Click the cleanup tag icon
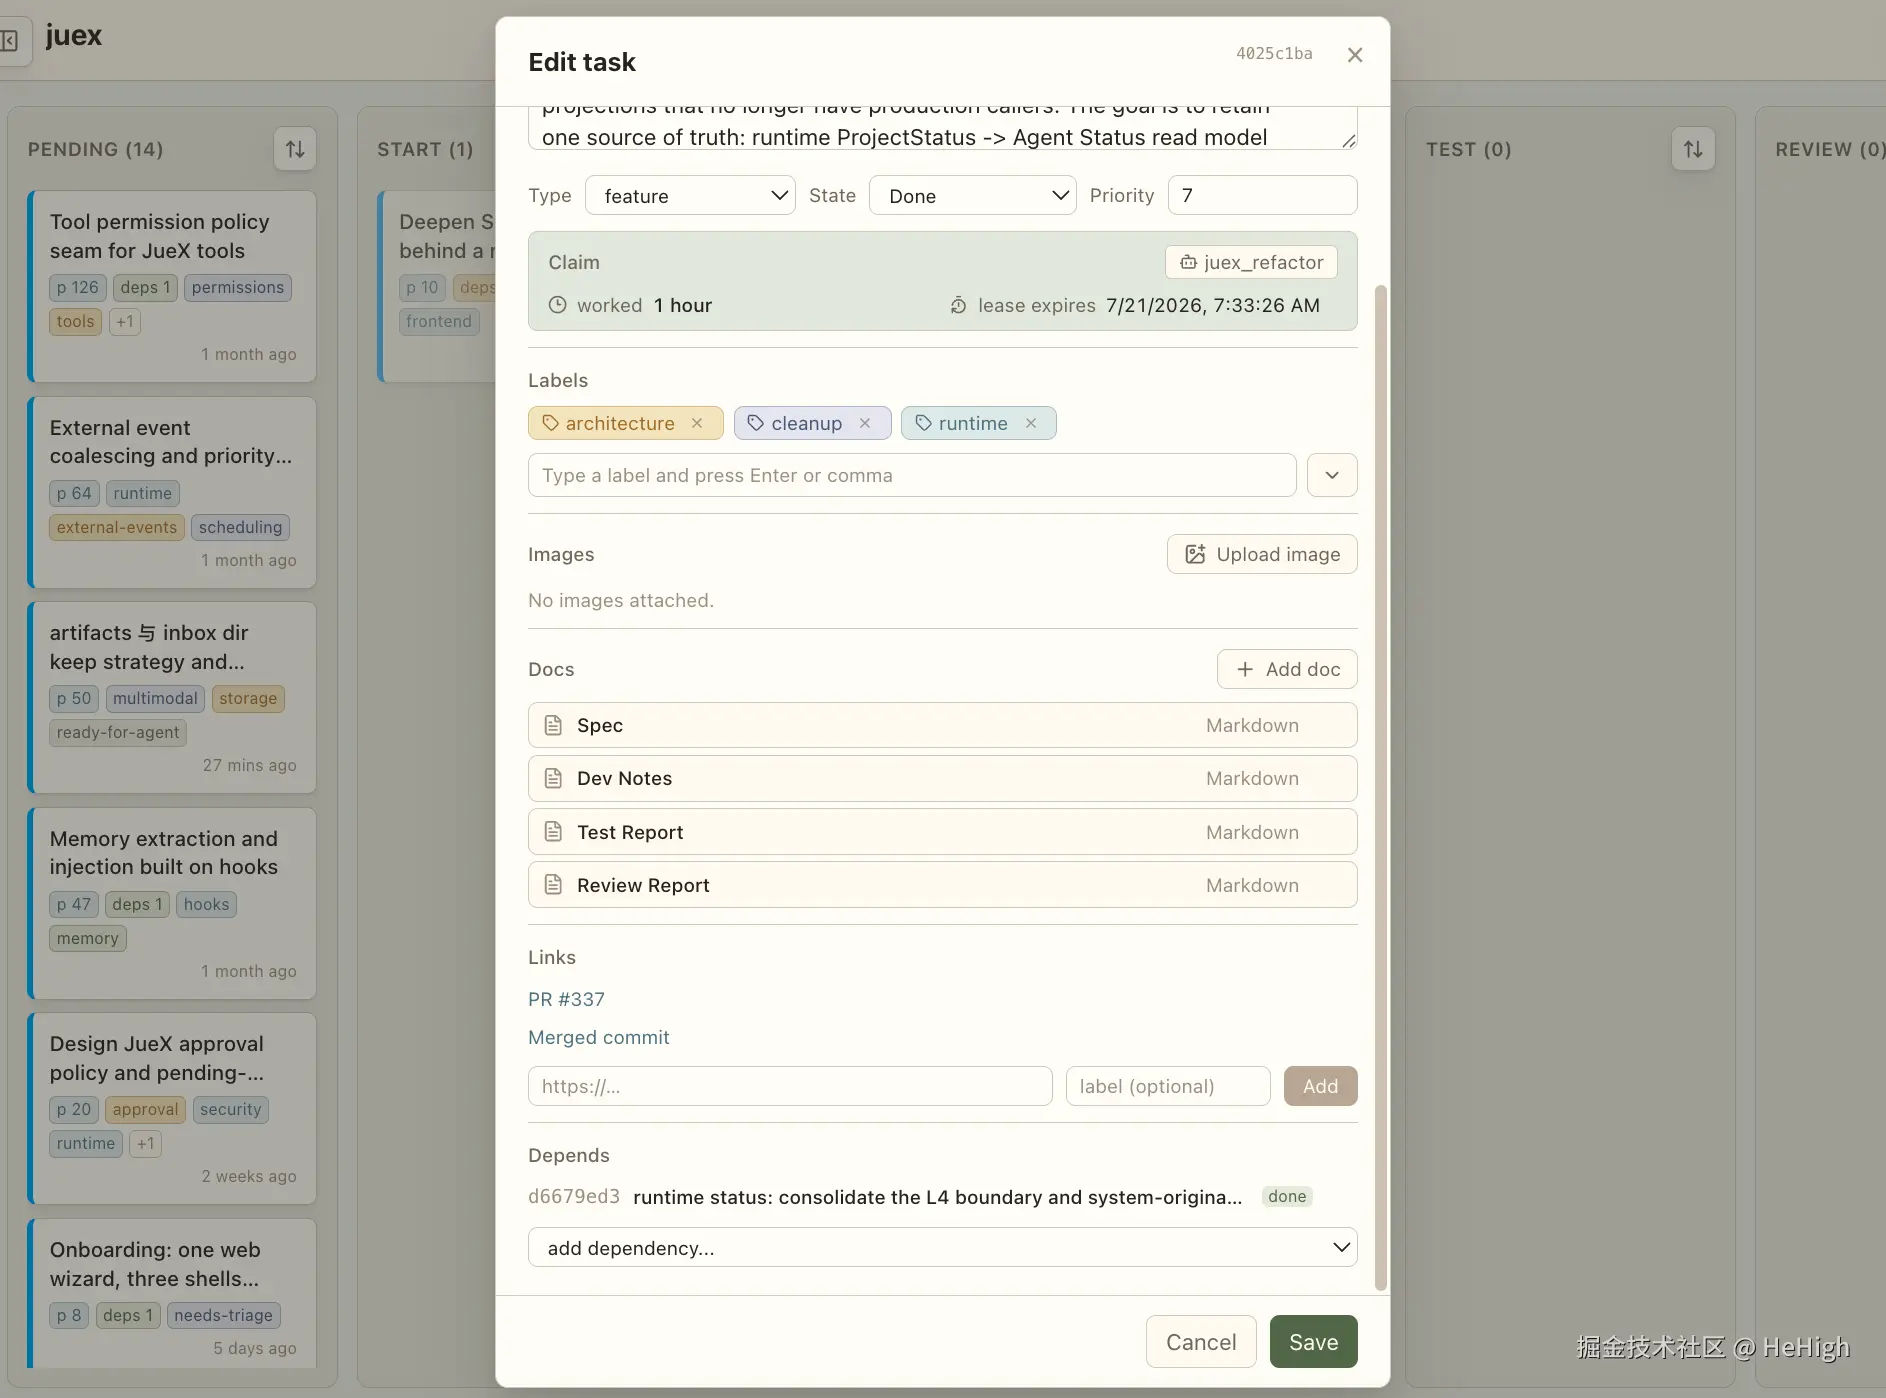This screenshot has height=1398, width=1886. (756, 423)
